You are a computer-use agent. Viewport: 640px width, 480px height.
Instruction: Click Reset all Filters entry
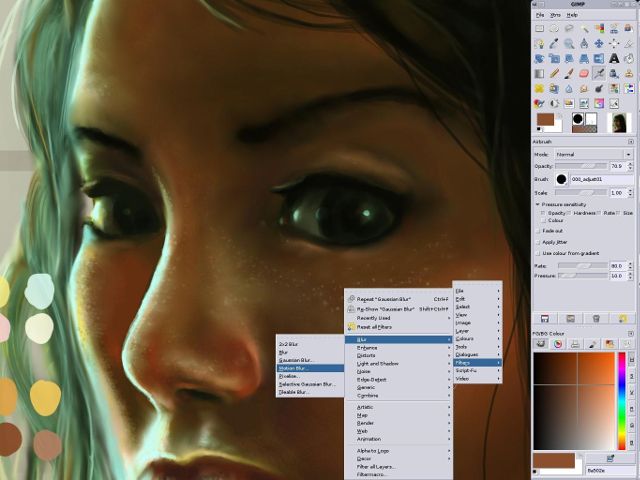[399, 327]
